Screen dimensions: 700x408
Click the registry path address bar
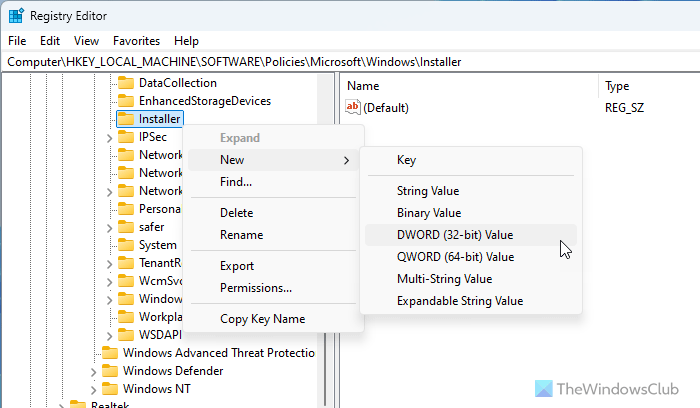pos(350,62)
